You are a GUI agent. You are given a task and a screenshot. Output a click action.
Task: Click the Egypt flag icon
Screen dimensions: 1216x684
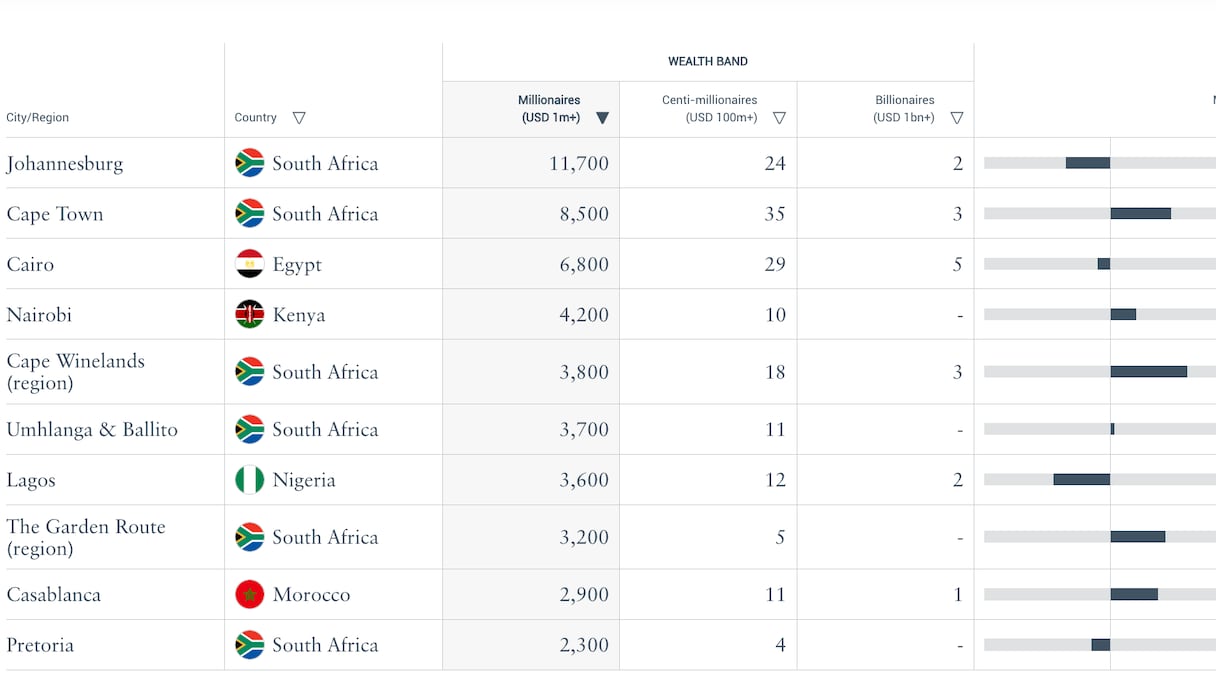(249, 264)
